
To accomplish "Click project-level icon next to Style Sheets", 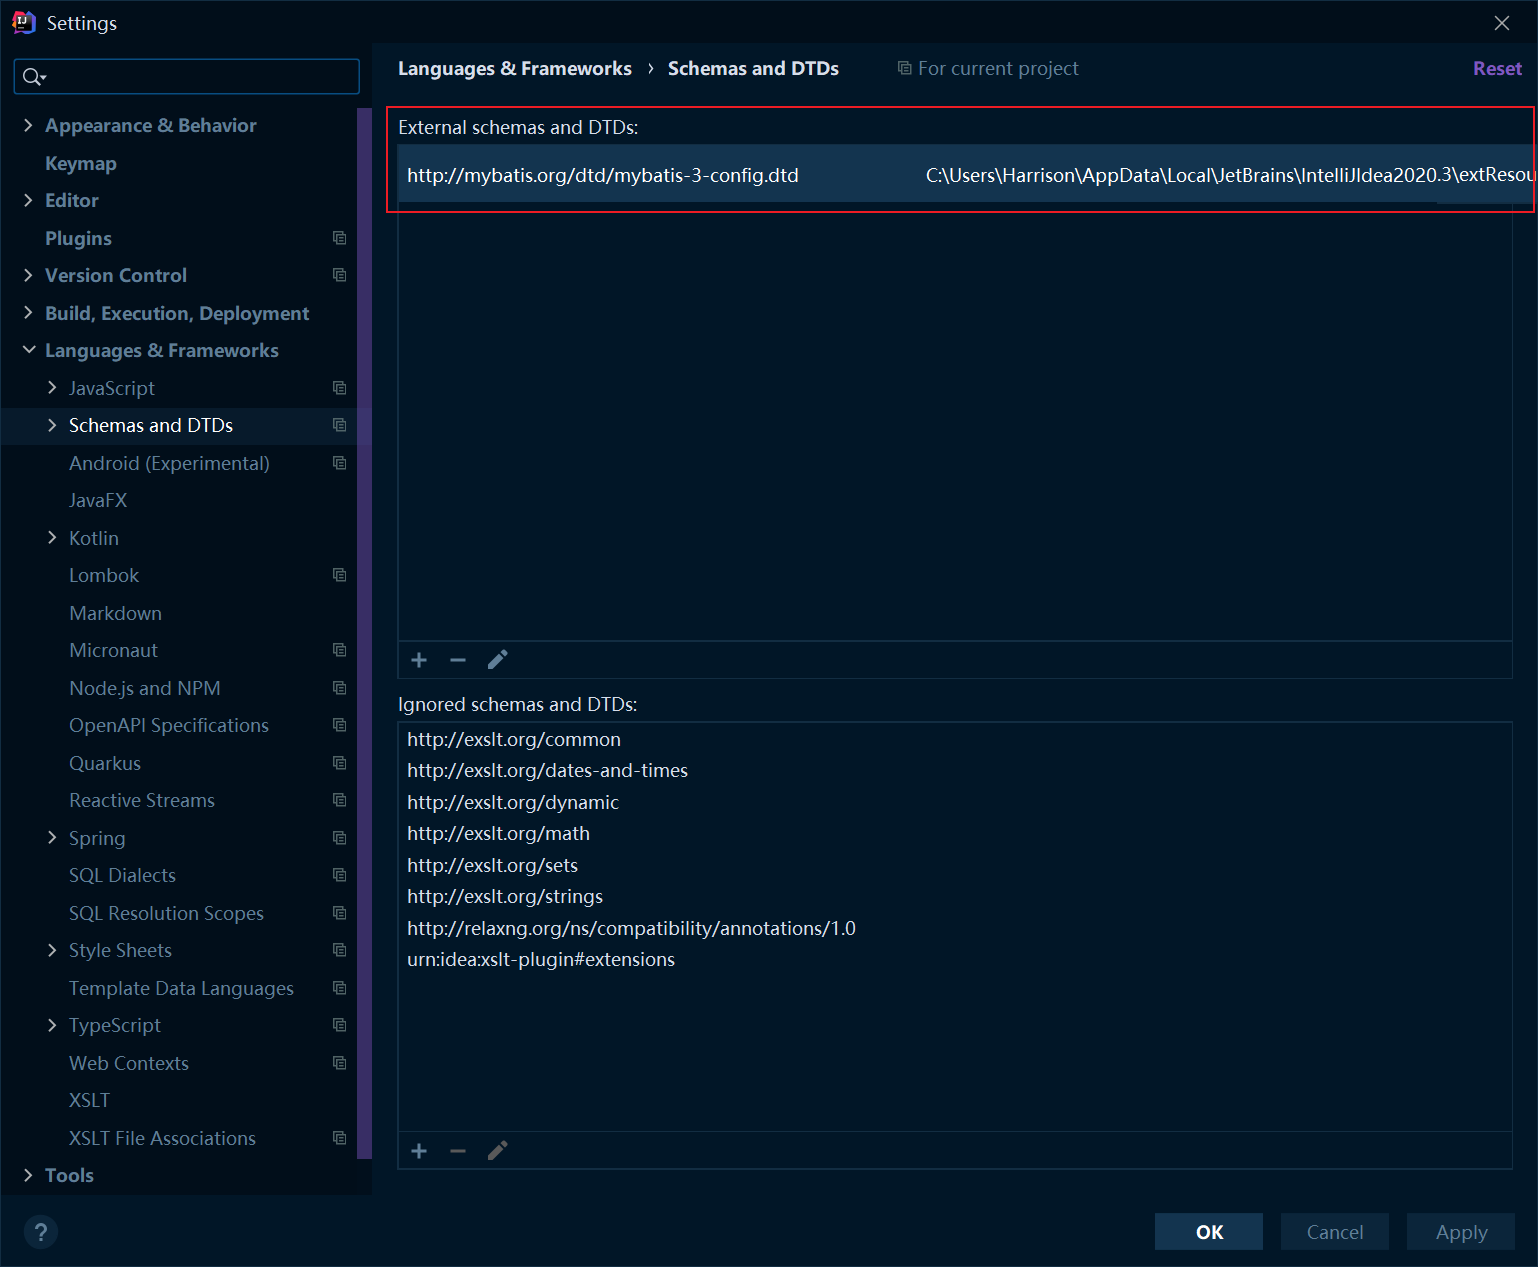I will (340, 950).
